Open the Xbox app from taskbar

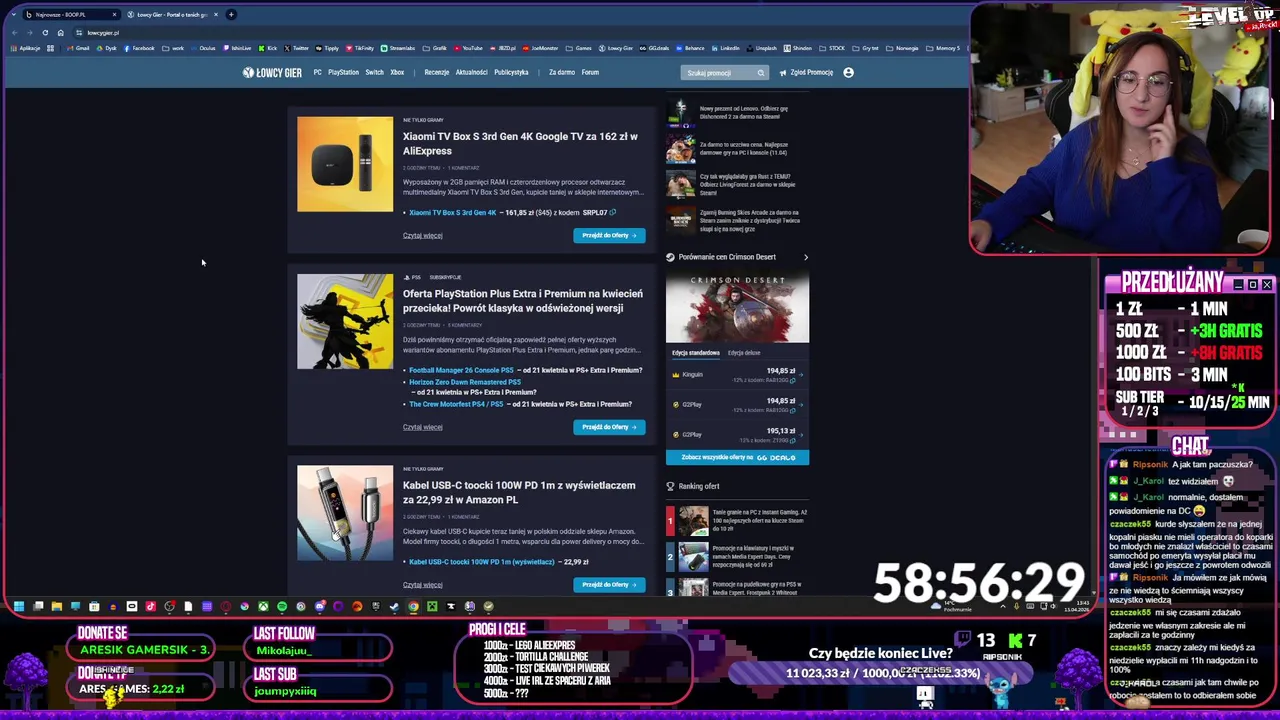point(263,606)
